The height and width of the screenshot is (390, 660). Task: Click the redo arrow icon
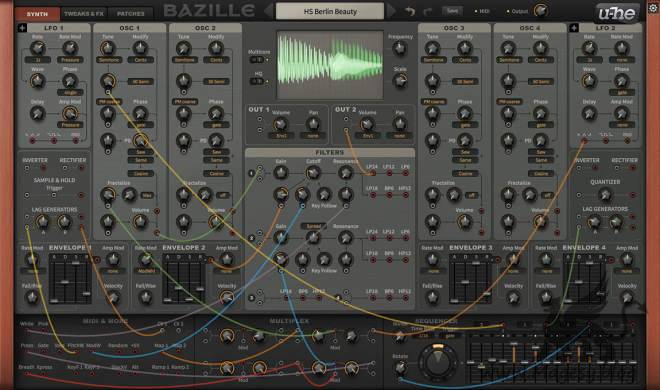(x=428, y=12)
